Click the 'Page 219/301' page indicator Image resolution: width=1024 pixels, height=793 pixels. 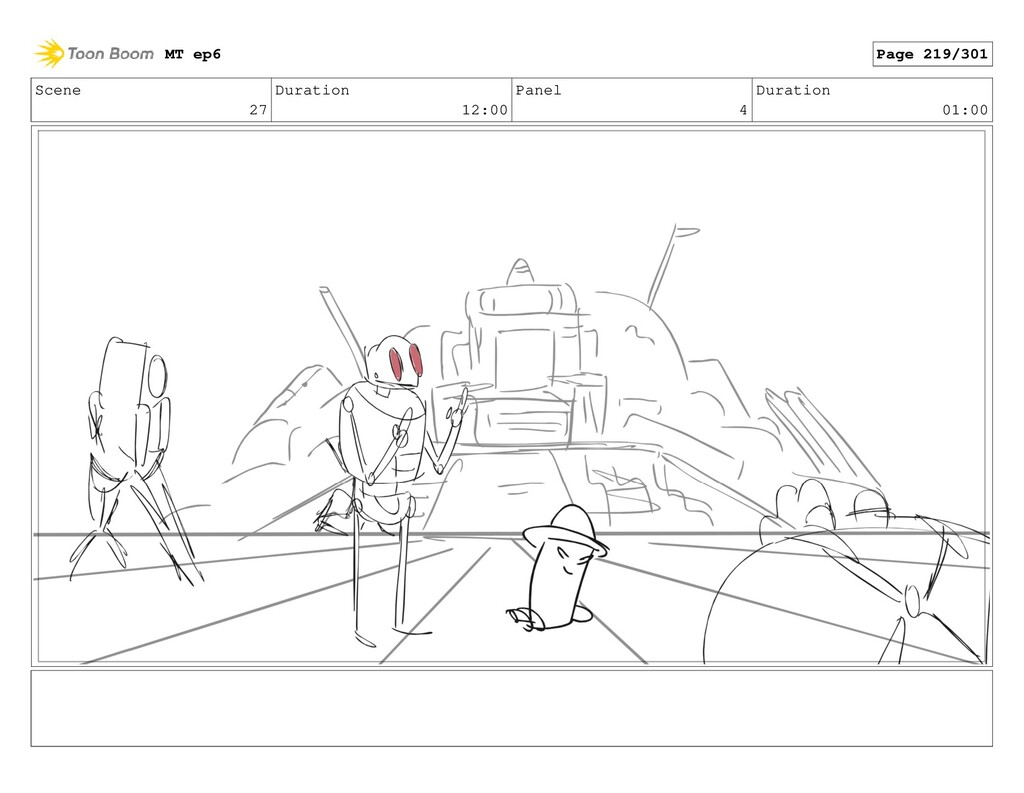(932, 54)
